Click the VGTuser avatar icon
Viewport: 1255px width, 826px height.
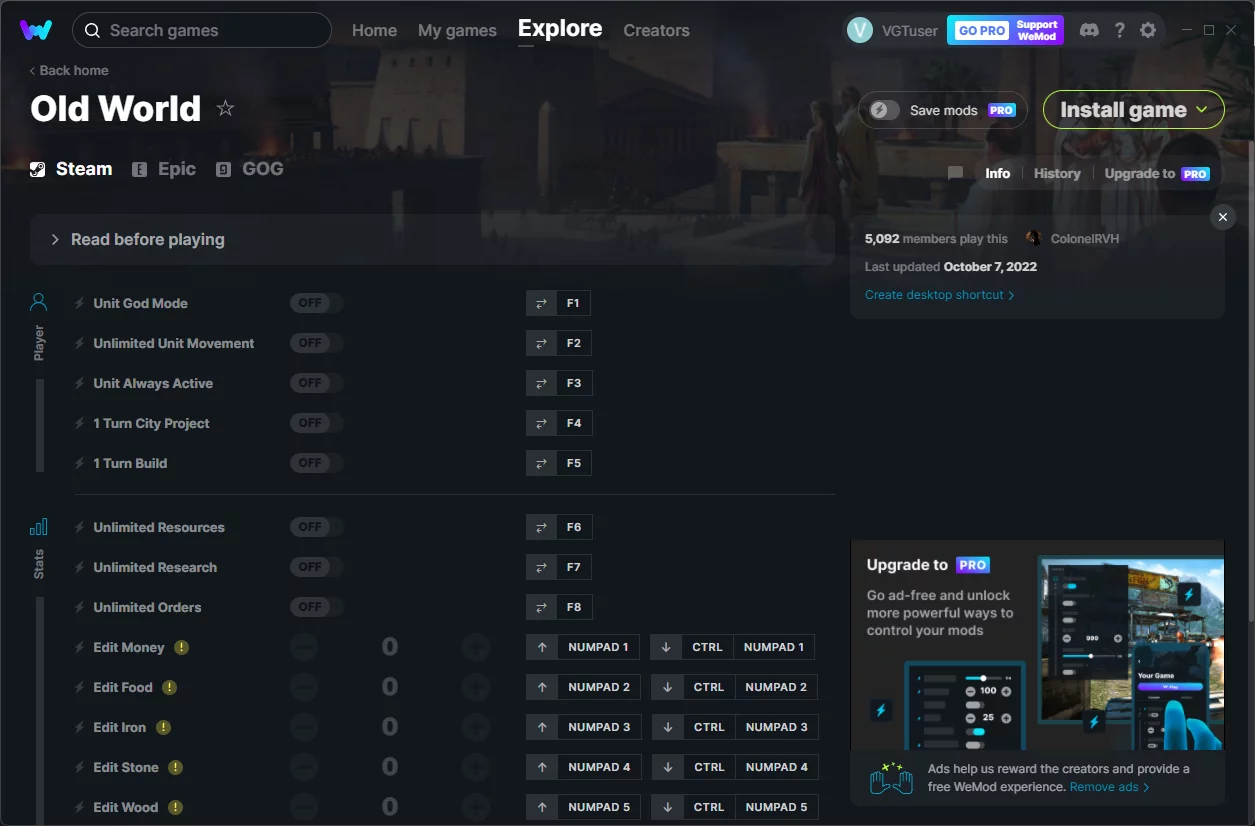click(859, 30)
